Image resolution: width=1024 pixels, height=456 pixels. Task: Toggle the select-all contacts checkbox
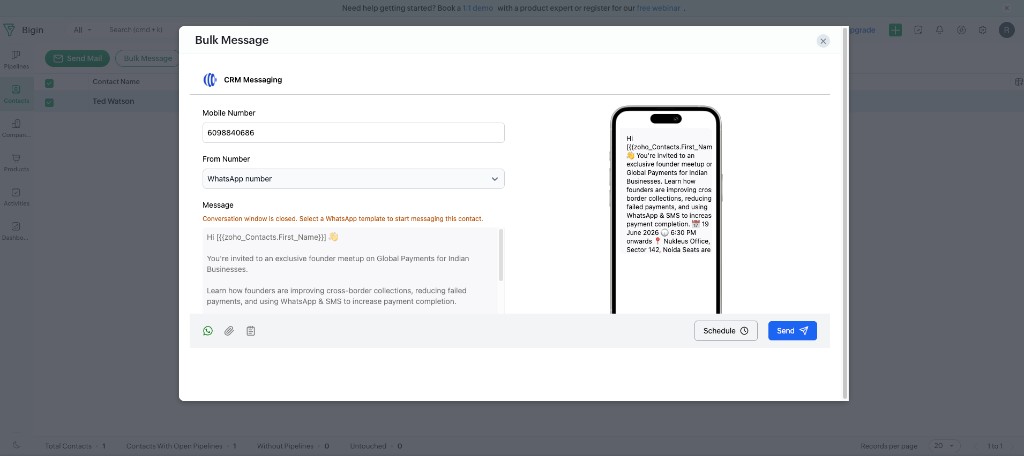coord(49,83)
